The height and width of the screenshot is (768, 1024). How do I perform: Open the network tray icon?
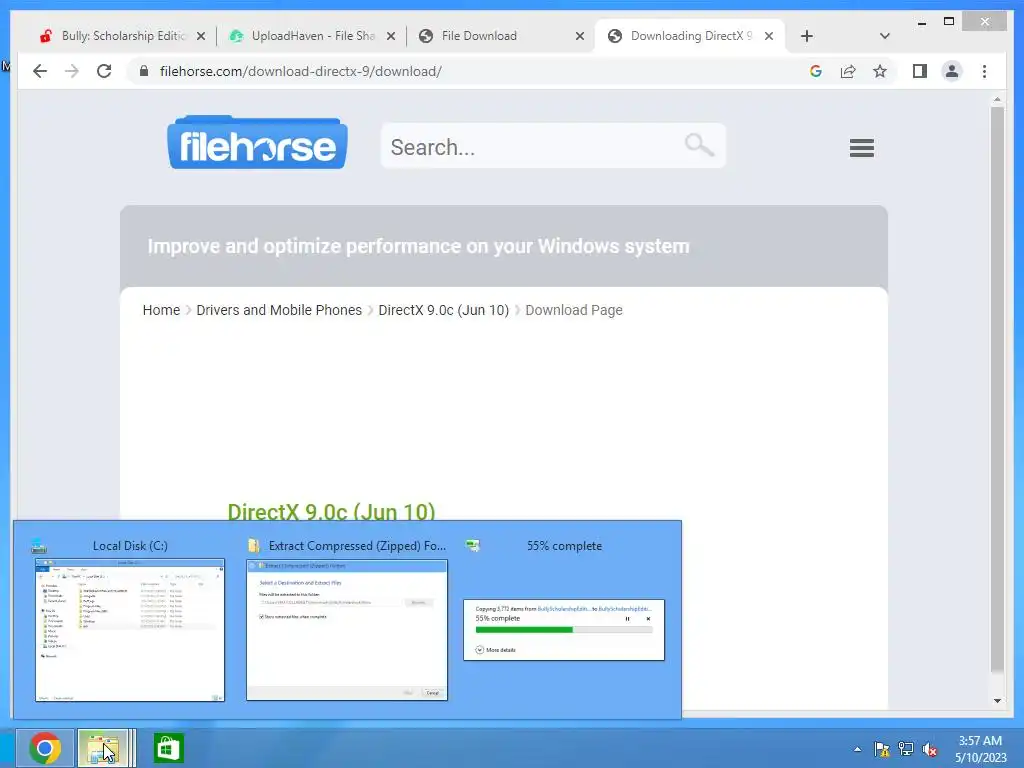click(906, 749)
